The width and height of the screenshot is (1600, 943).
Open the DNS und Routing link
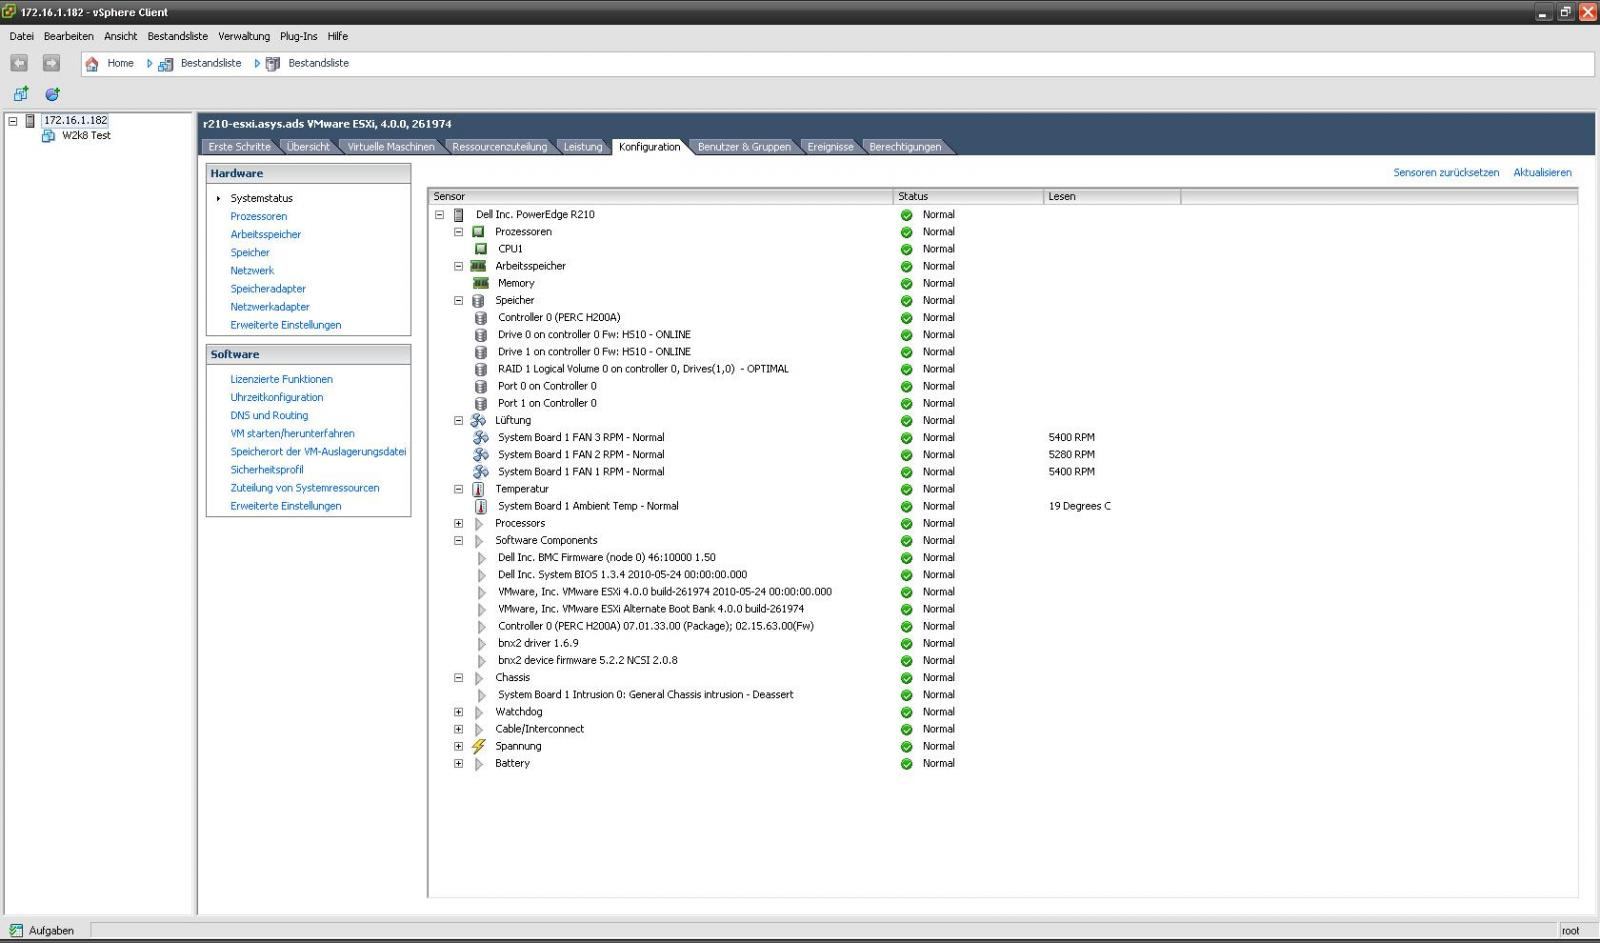pos(269,416)
